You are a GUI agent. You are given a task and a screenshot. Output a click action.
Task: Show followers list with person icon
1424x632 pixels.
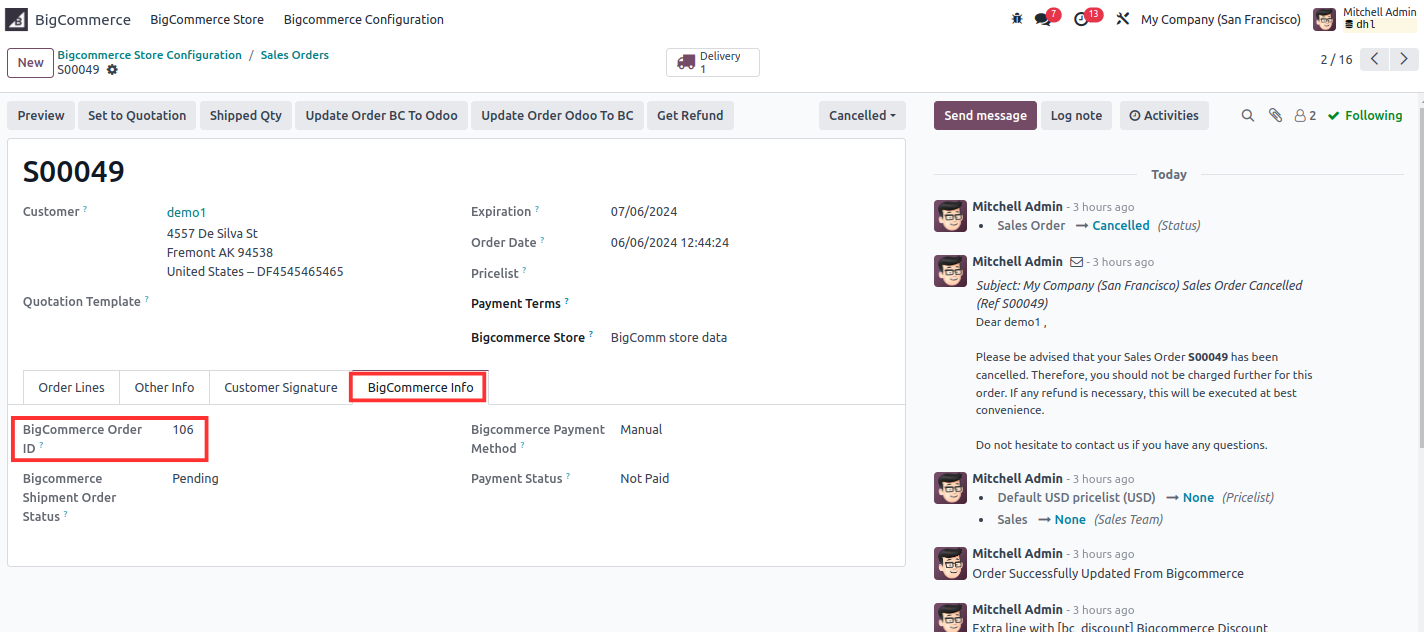(1305, 116)
